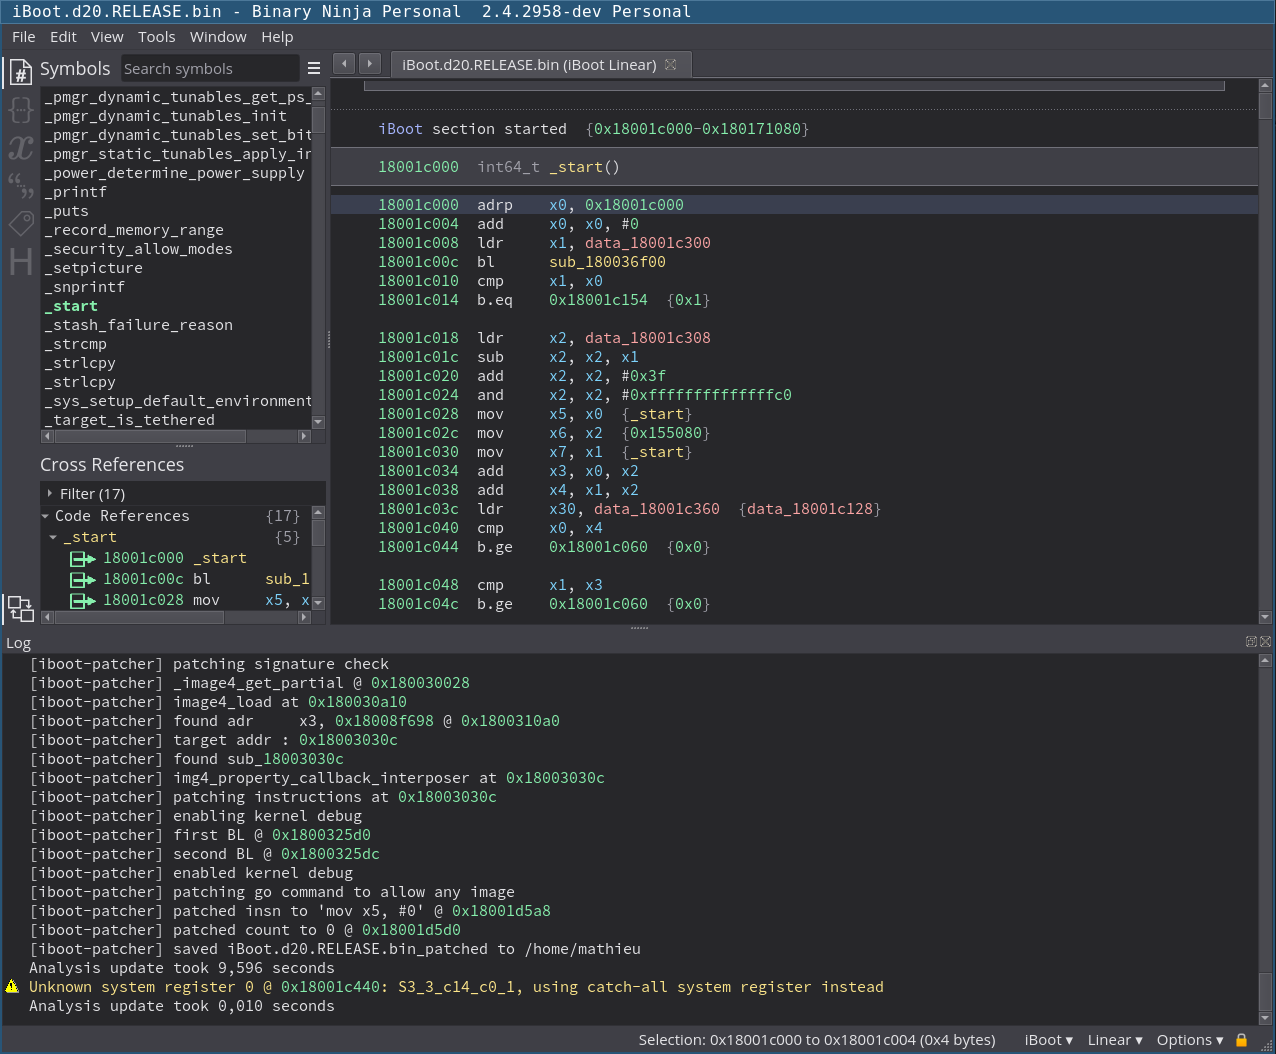
Task: Close the iBoot Linear tab
Action: (x=671, y=64)
